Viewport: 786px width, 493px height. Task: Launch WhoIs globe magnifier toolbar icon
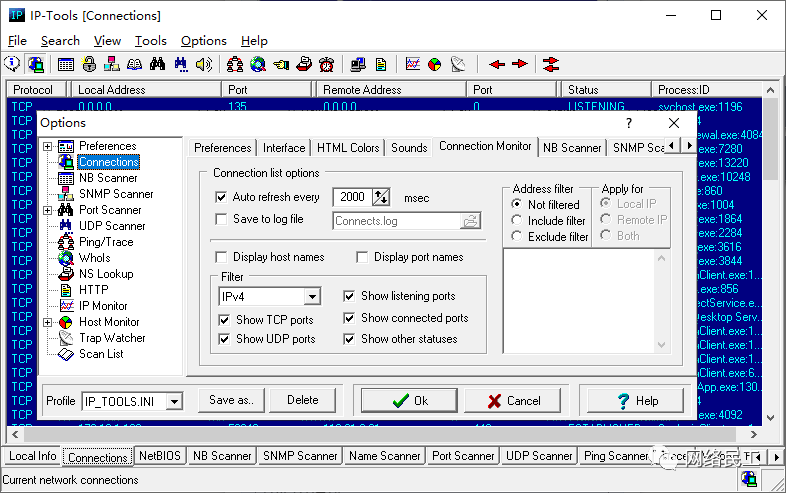[x=258, y=64]
